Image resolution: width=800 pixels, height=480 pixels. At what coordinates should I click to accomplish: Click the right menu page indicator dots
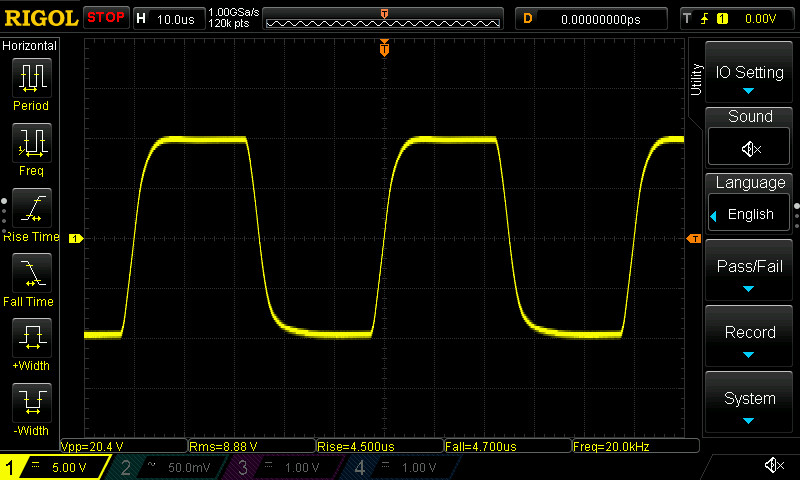click(x=796, y=216)
